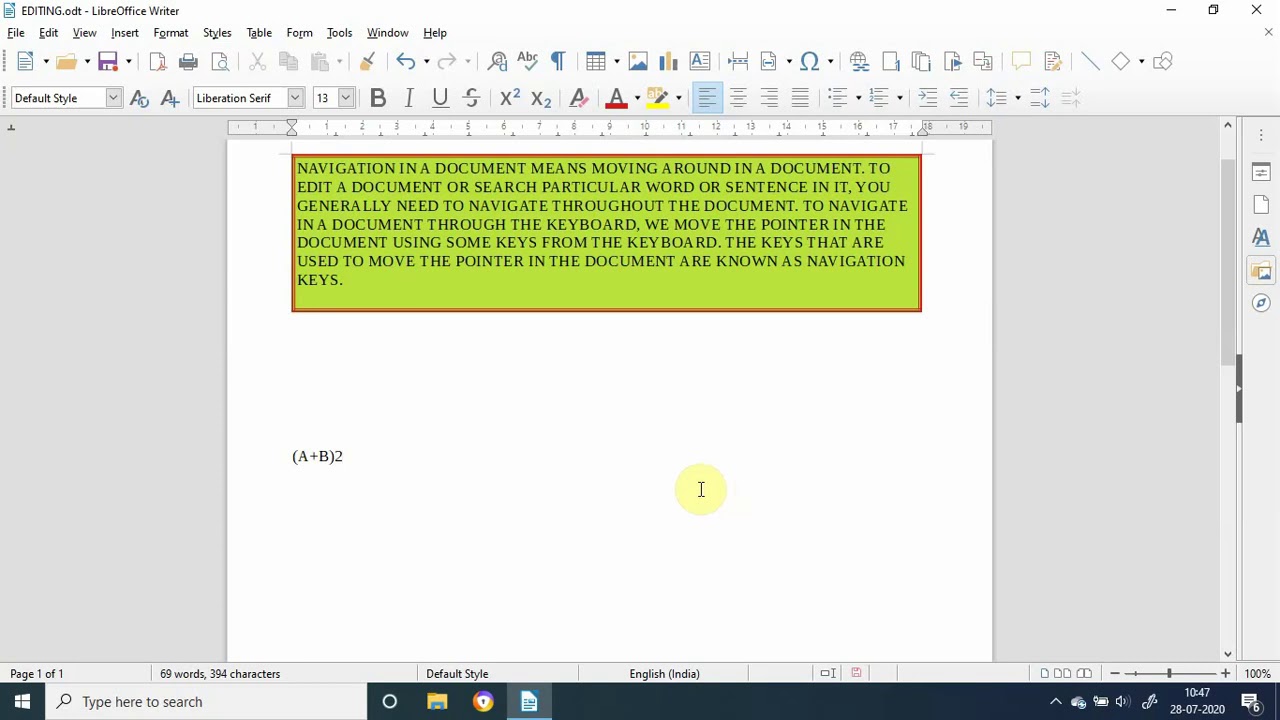The width and height of the screenshot is (1280, 720).
Task: Clear direct formatting
Action: click(x=578, y=98)
